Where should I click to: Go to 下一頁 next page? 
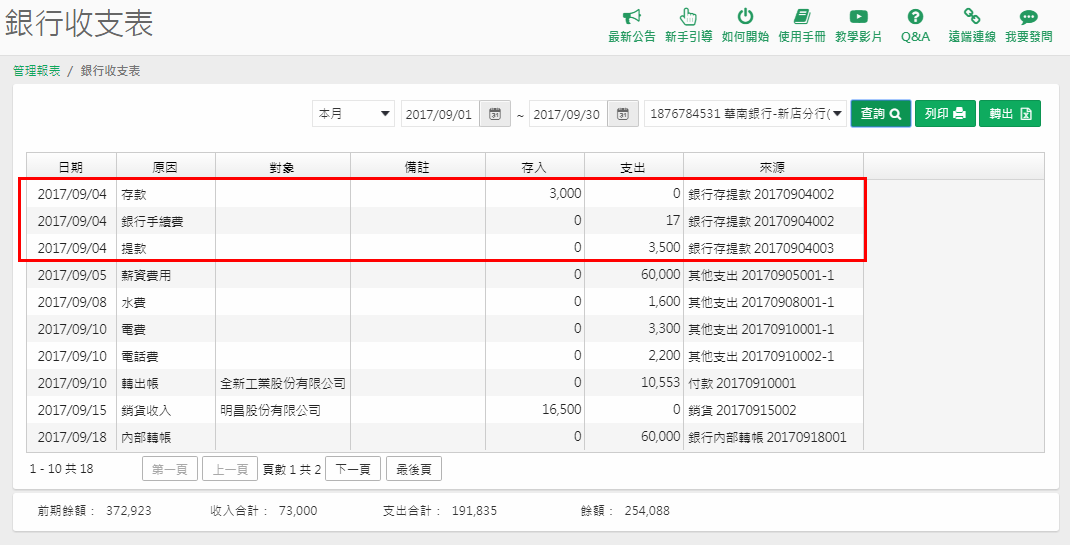click(353, 469)
